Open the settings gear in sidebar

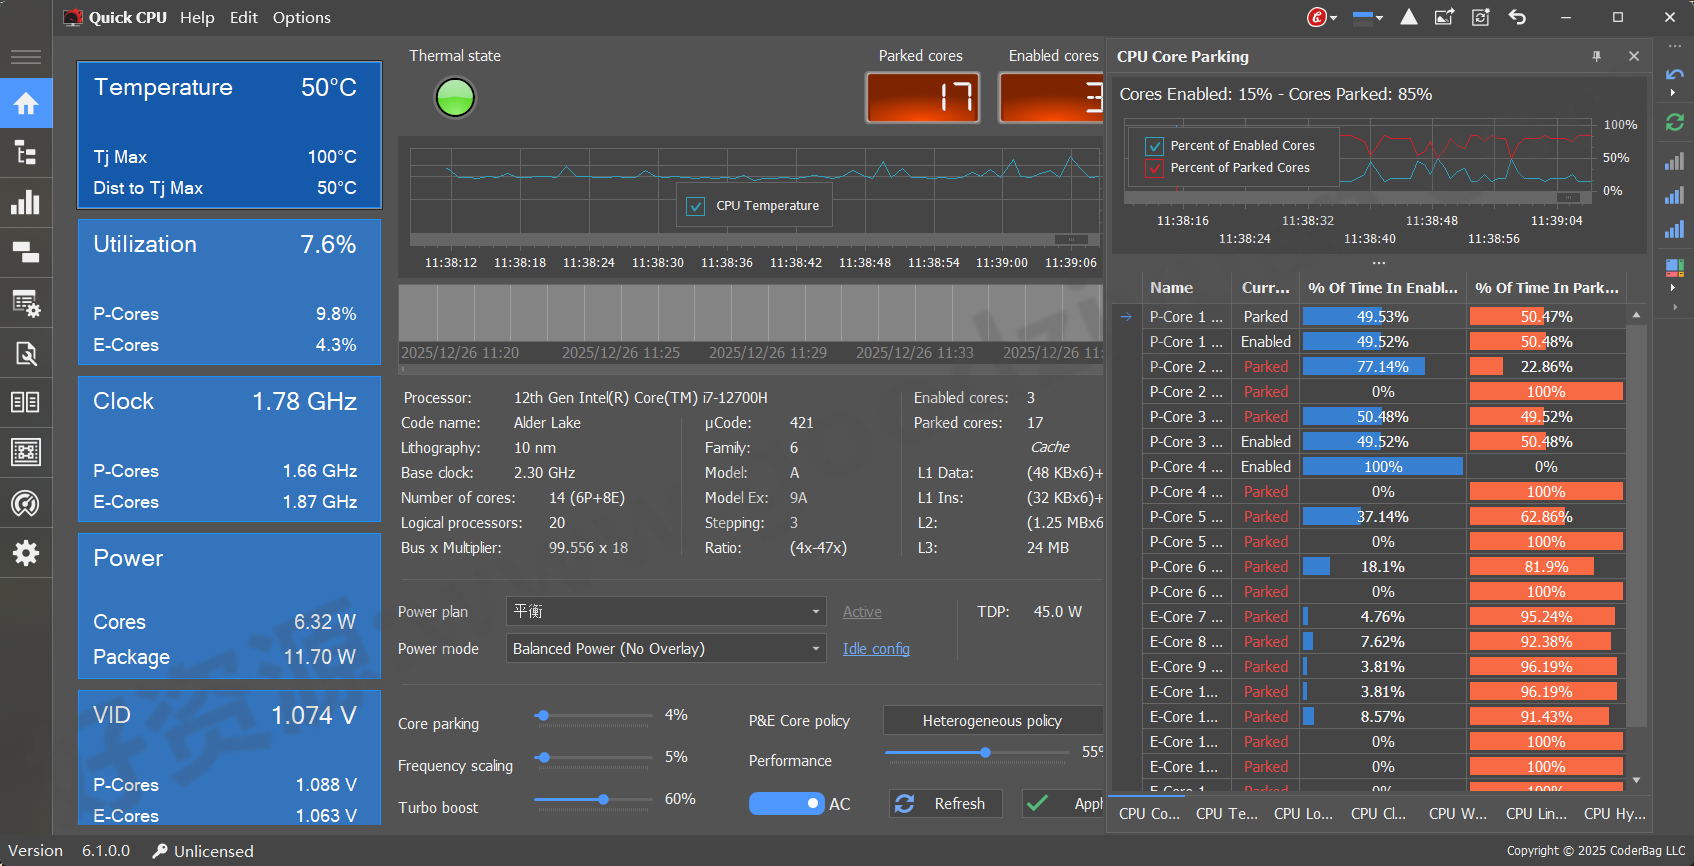26,553
